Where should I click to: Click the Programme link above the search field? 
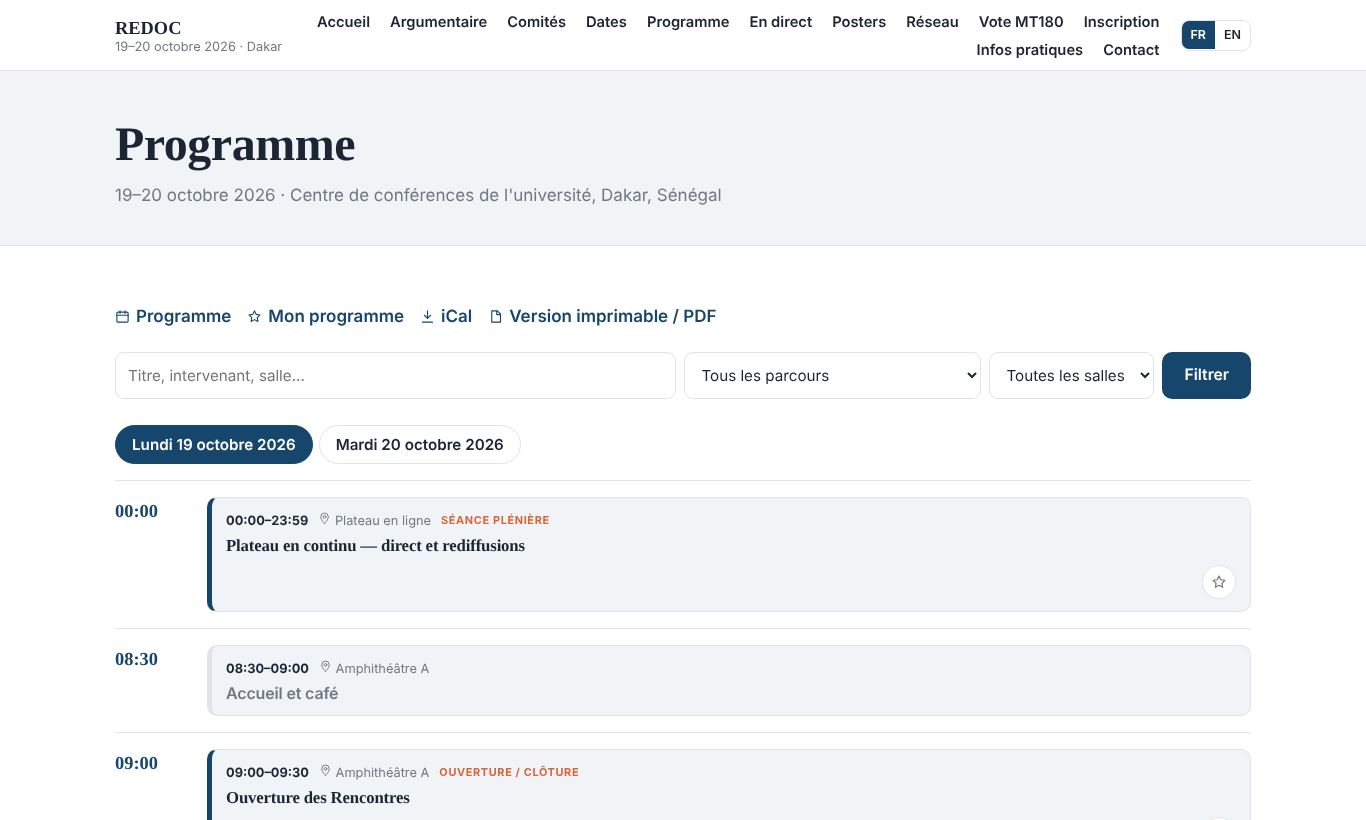(173, 317)
